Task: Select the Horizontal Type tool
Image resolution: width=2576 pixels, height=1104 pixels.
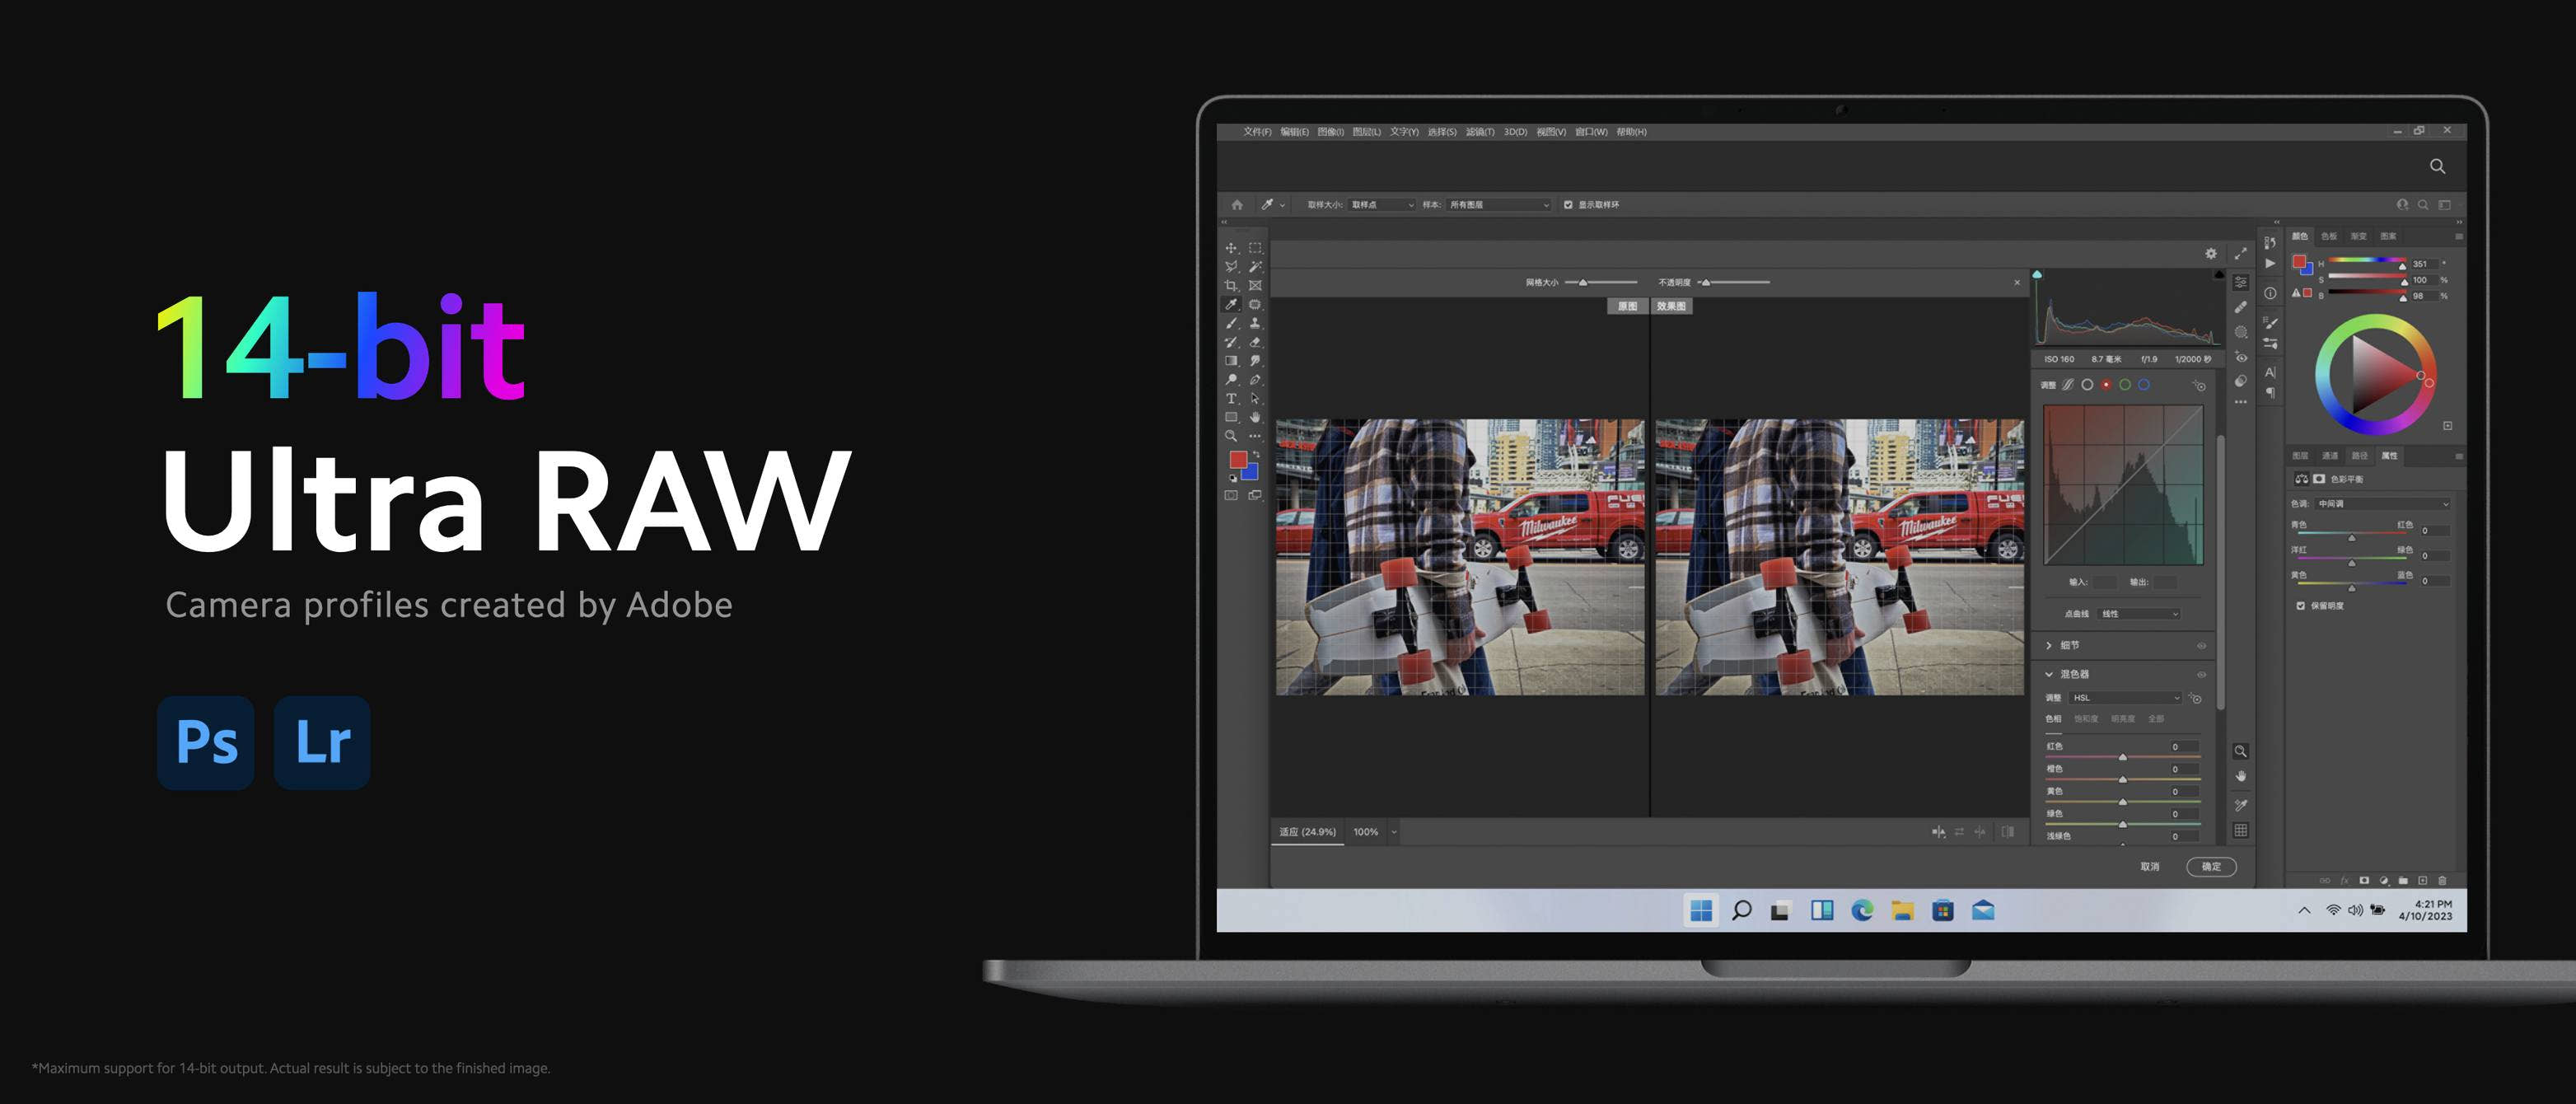Action: 1231,398
